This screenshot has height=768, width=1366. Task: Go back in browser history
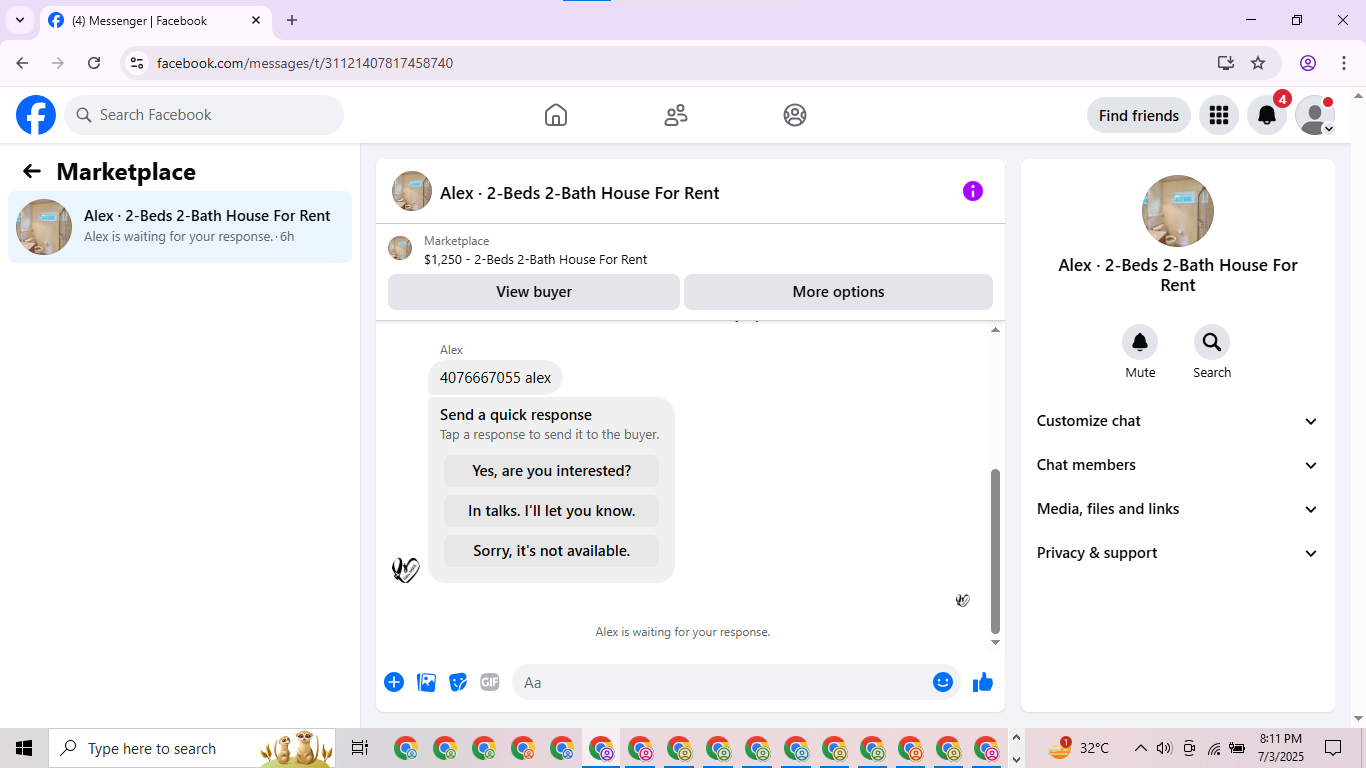click(x=22, y=63)
